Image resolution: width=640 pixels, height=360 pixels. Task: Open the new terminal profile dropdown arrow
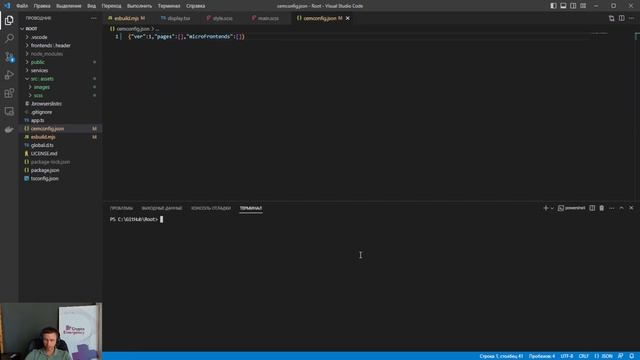[x=552, y=208]
